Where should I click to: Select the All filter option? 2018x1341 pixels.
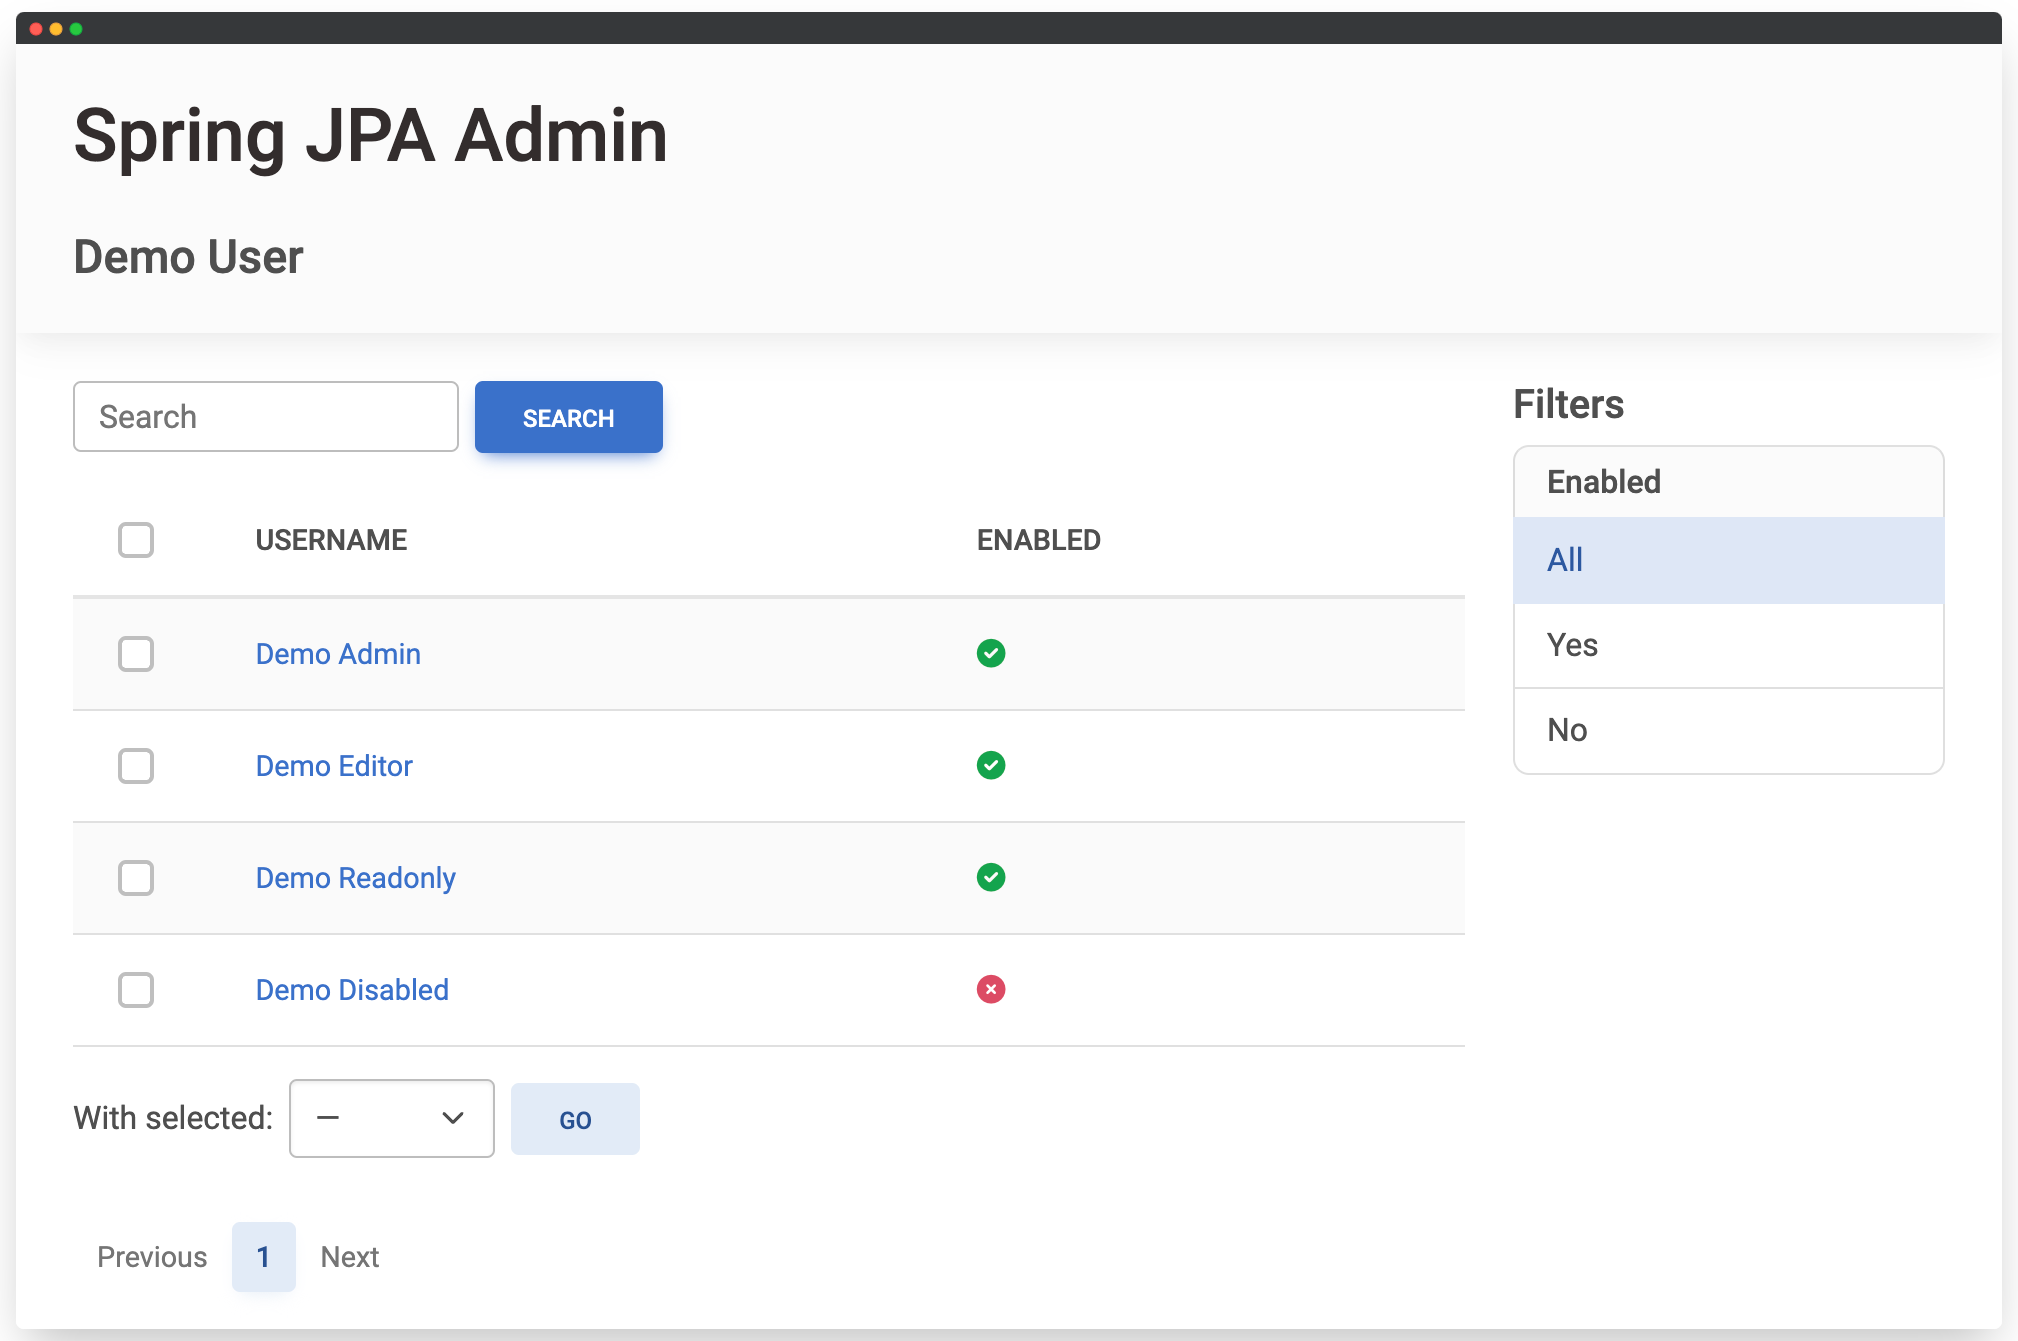click(1728, 560)
